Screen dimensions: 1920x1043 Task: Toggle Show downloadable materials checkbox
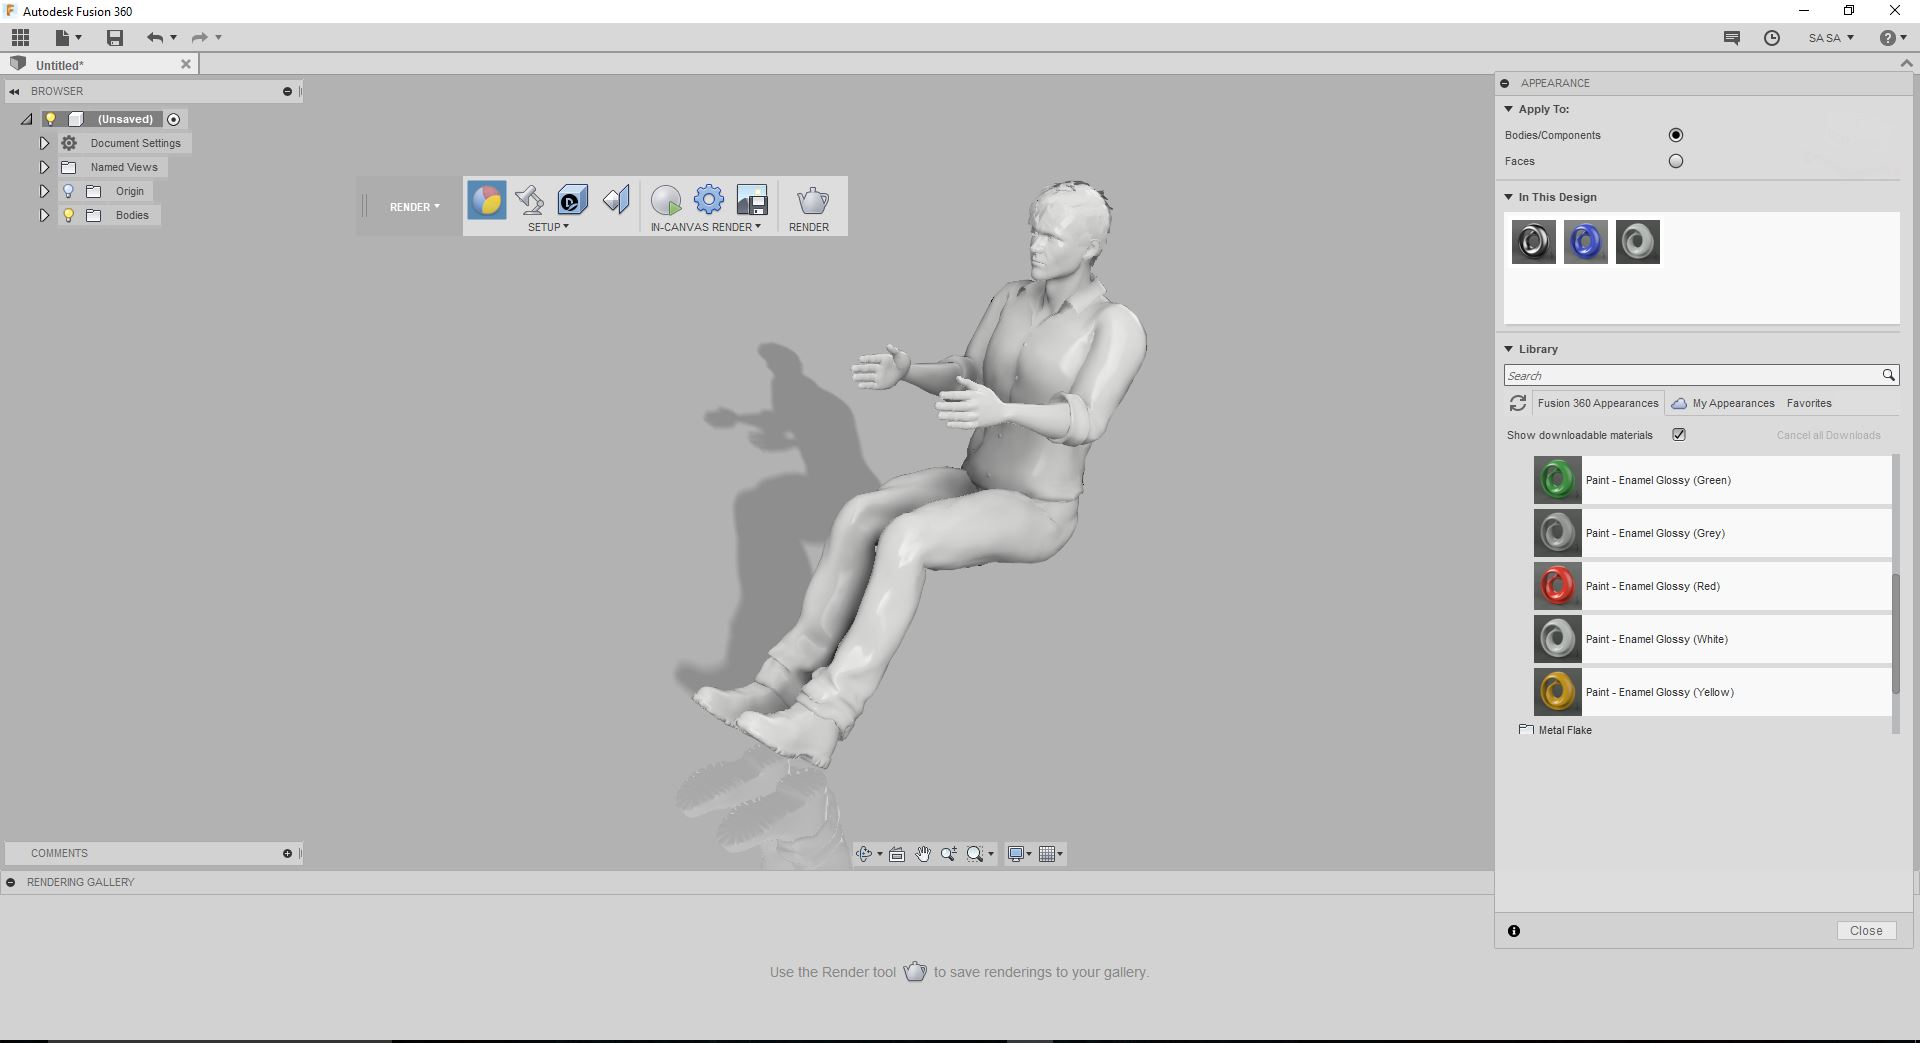1679,435
